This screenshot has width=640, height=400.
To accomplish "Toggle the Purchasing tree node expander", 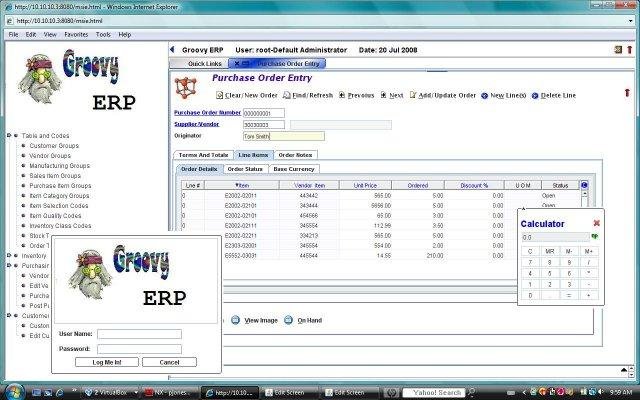I will (9, 265).
